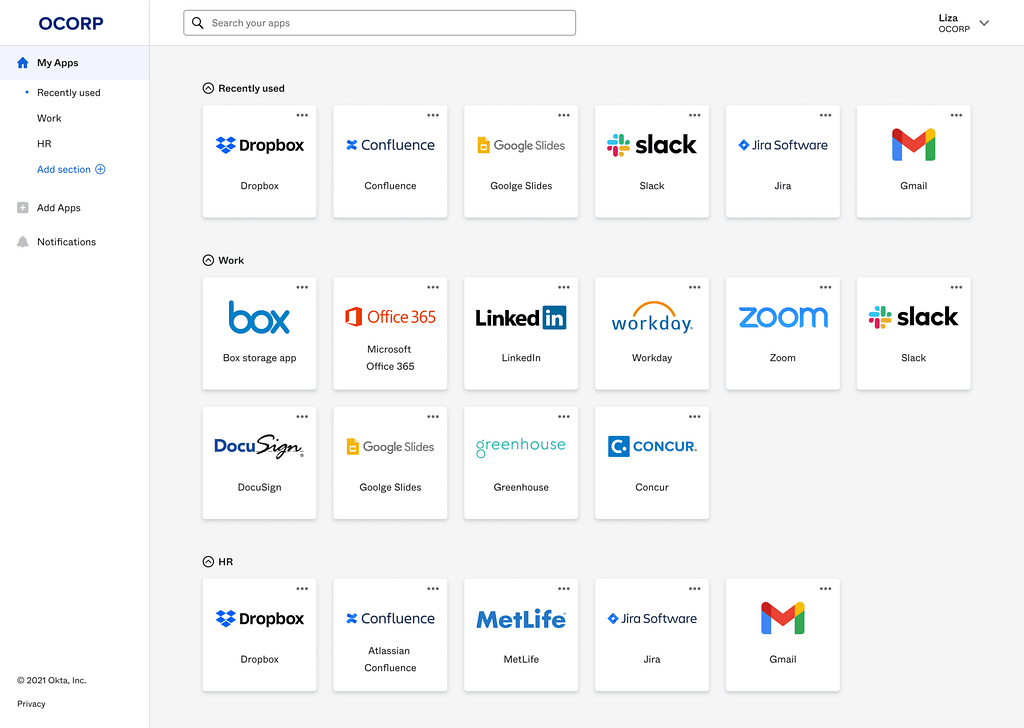Open Notifications from sidebar
Viewport: 1024px width, 728px height.
coord(67,242)
